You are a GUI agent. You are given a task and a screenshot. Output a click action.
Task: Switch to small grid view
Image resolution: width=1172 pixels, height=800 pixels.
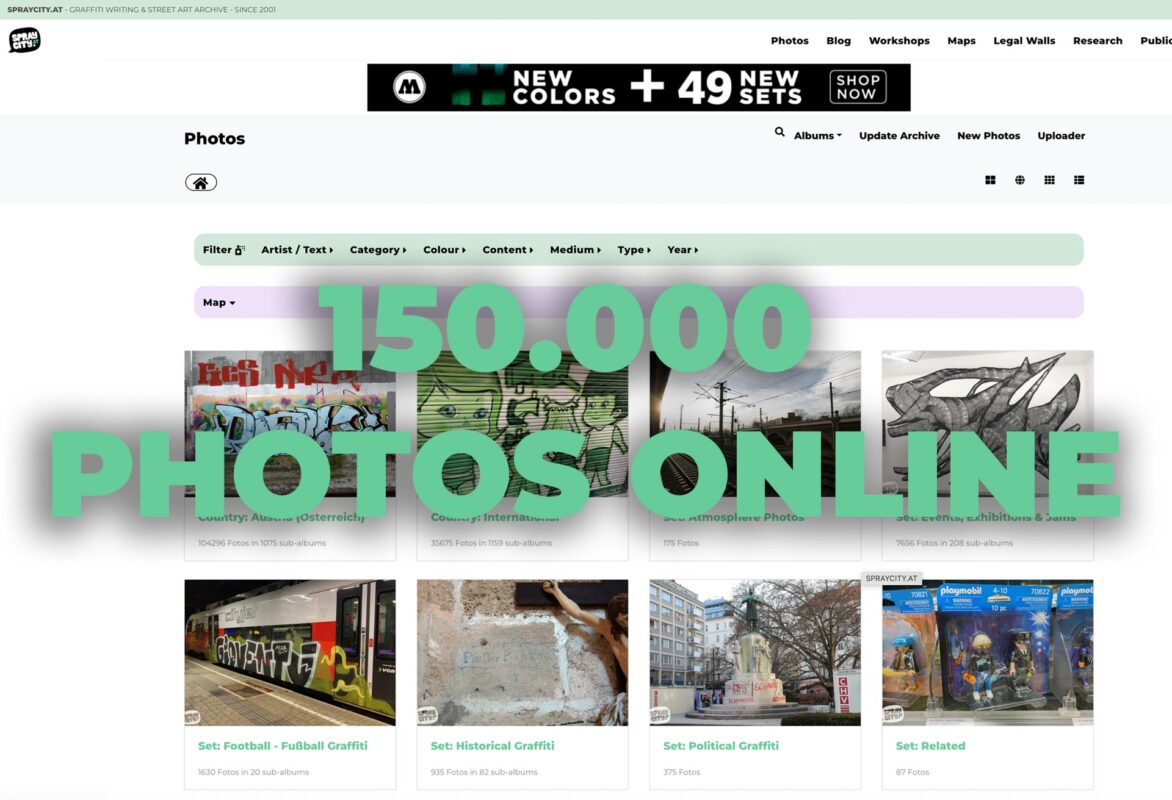1049,181
